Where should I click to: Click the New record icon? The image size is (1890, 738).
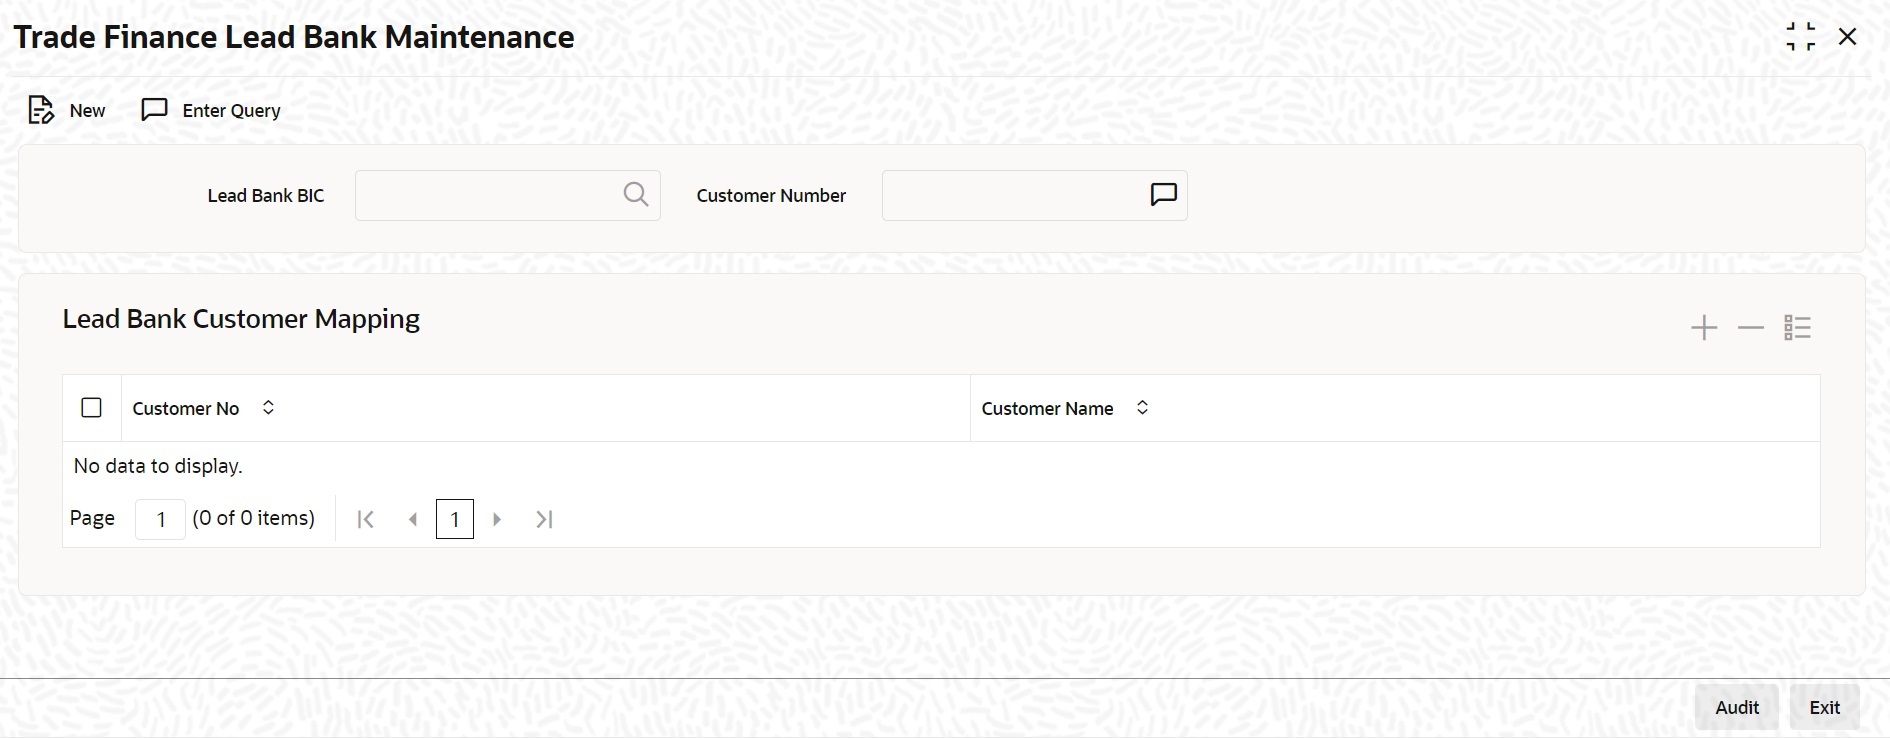pos(41,110)
